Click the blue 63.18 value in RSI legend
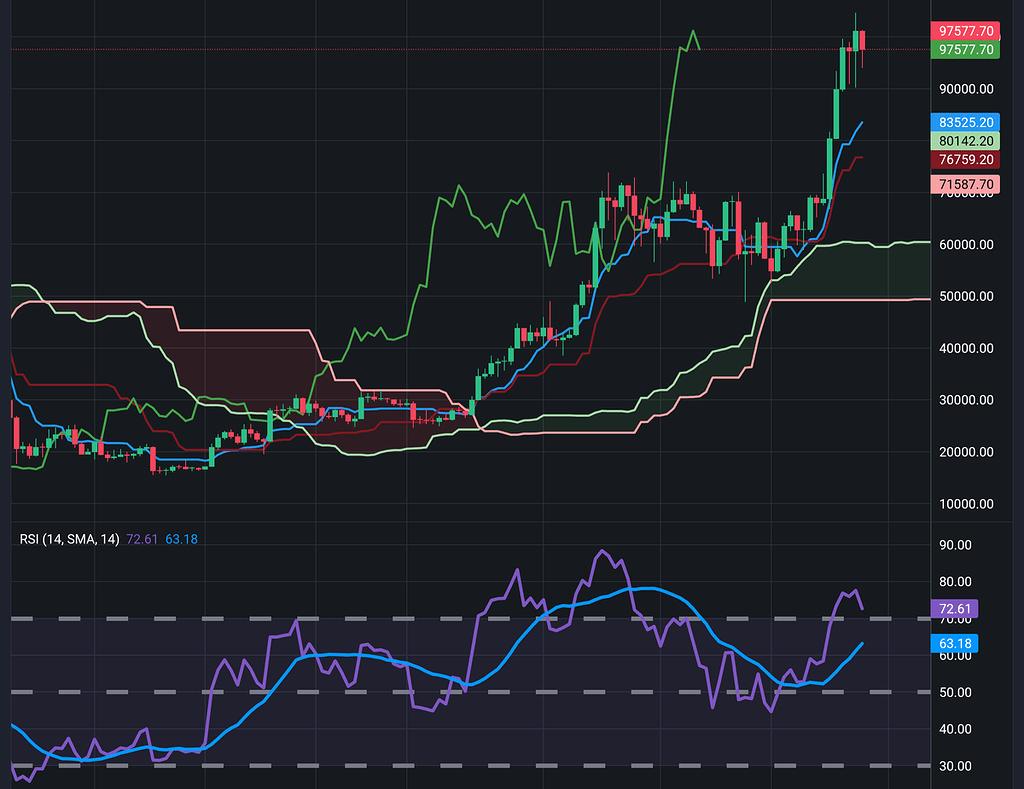 click(x=181, y=539)
